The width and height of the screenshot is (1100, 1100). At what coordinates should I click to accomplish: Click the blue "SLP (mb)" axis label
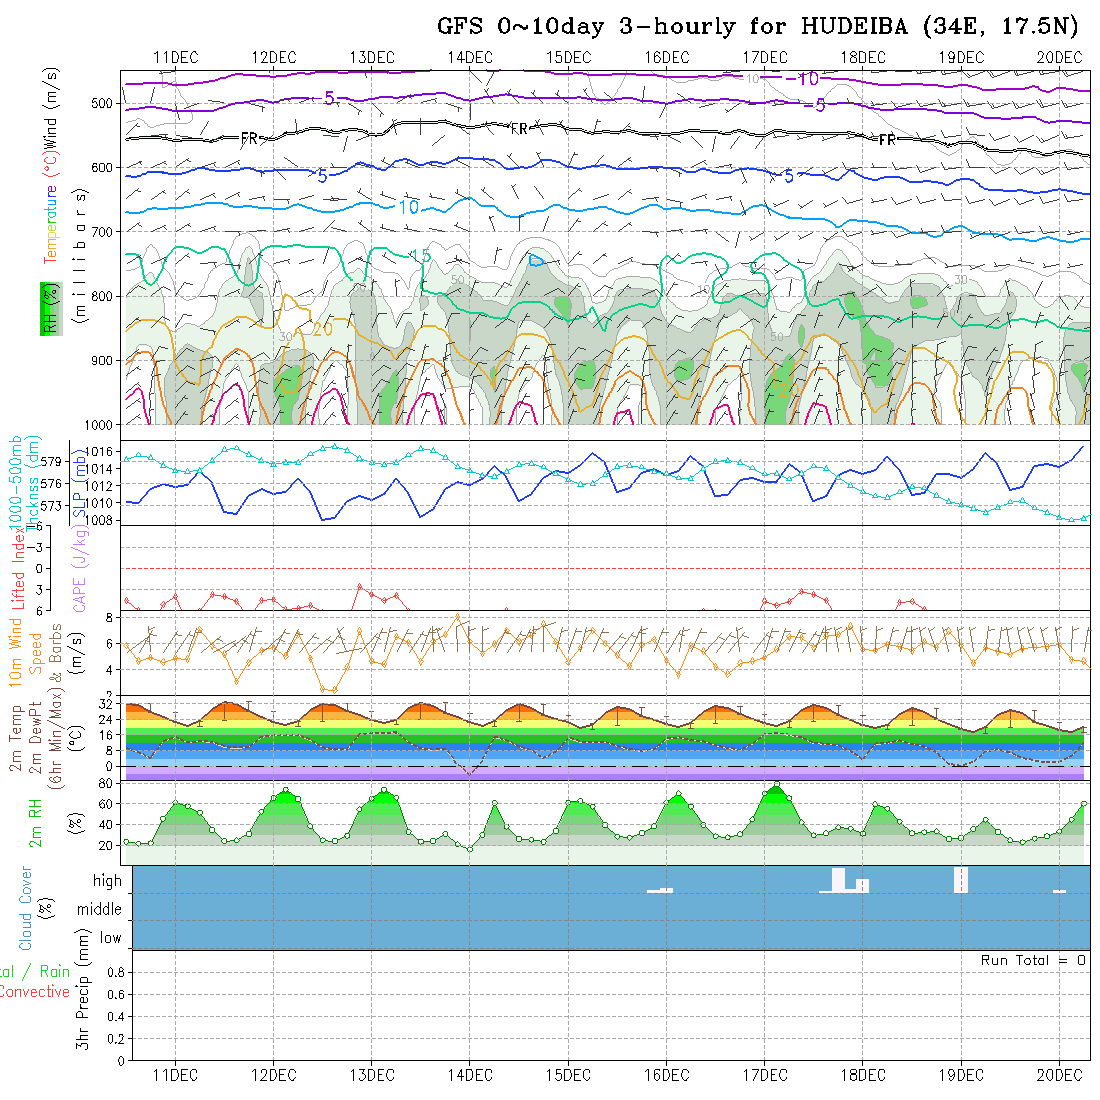coord(74,481)
